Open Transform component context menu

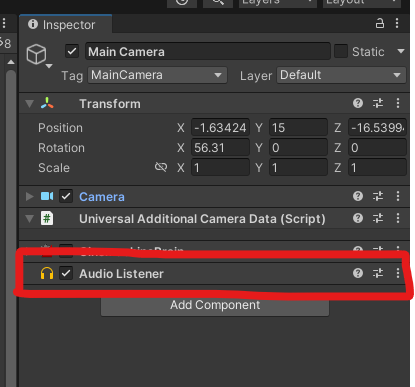(398, 103)
